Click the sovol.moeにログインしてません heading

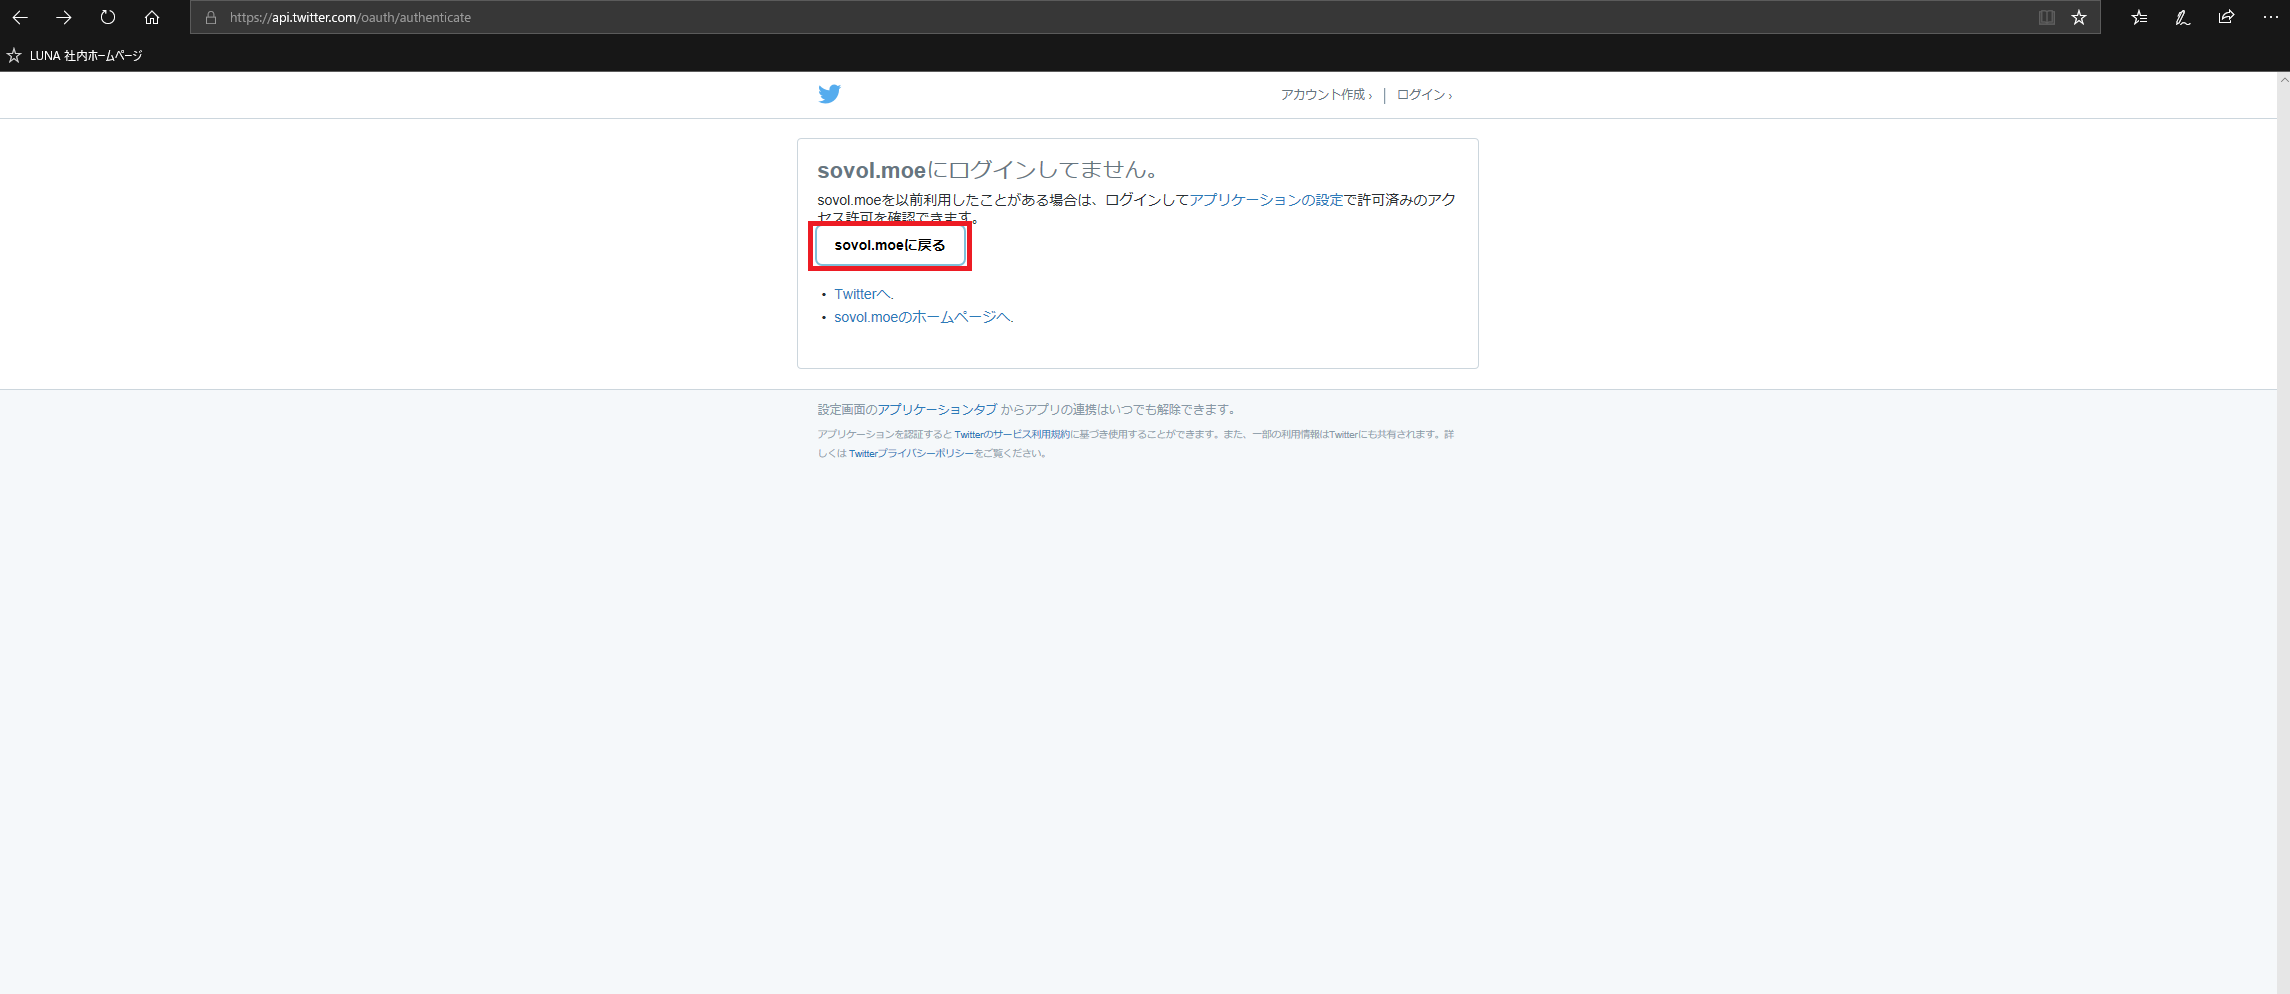pyautogui.click(x=988, y=170)
